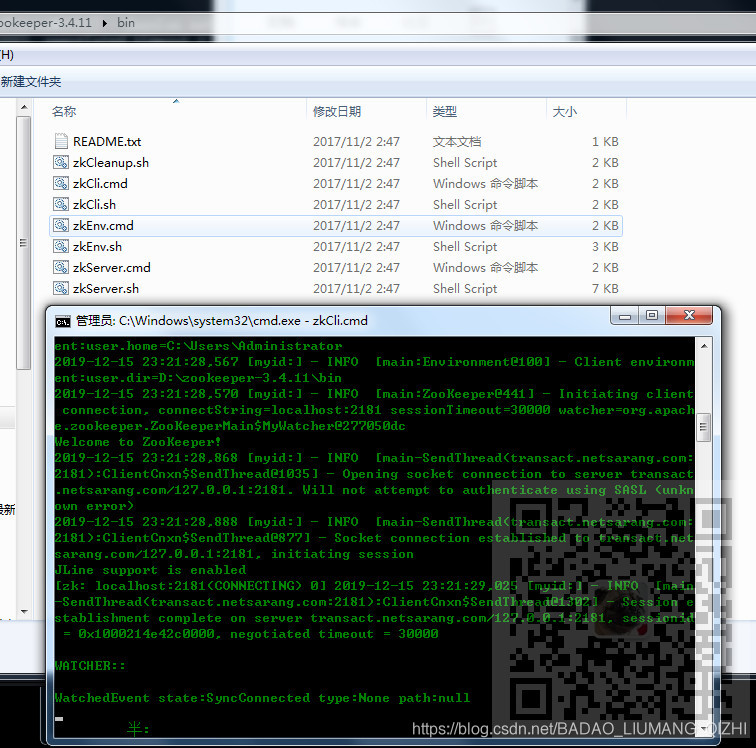Click README.txt type cell 文本文档
The height and width of the screenshot is (748, 756).
click(x=457, y=142)
